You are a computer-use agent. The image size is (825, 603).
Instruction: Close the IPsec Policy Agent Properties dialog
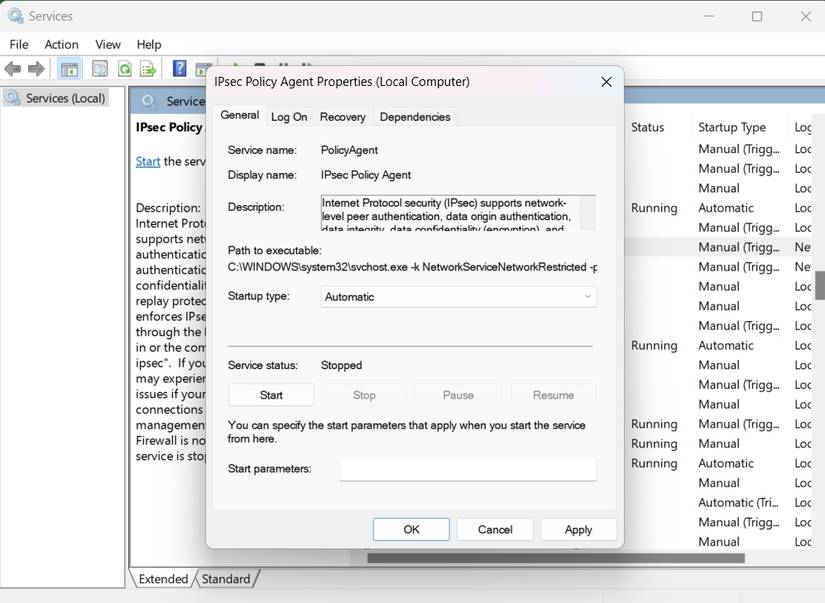pos(606,82)
